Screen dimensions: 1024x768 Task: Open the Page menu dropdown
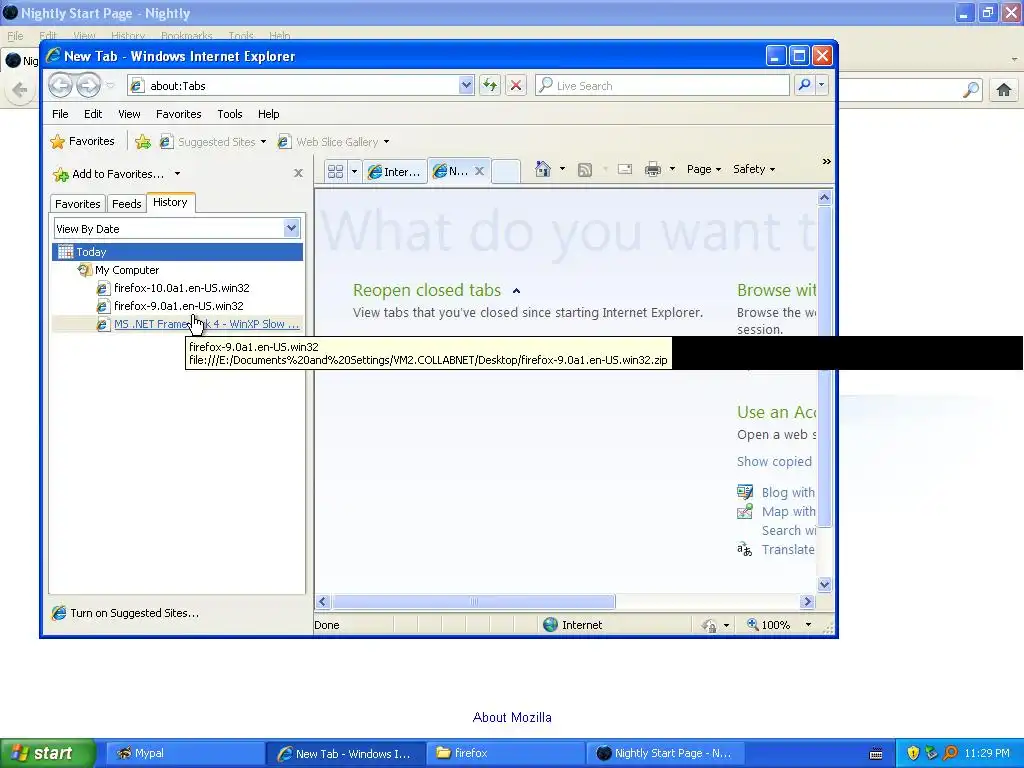(x=704, y=169)
